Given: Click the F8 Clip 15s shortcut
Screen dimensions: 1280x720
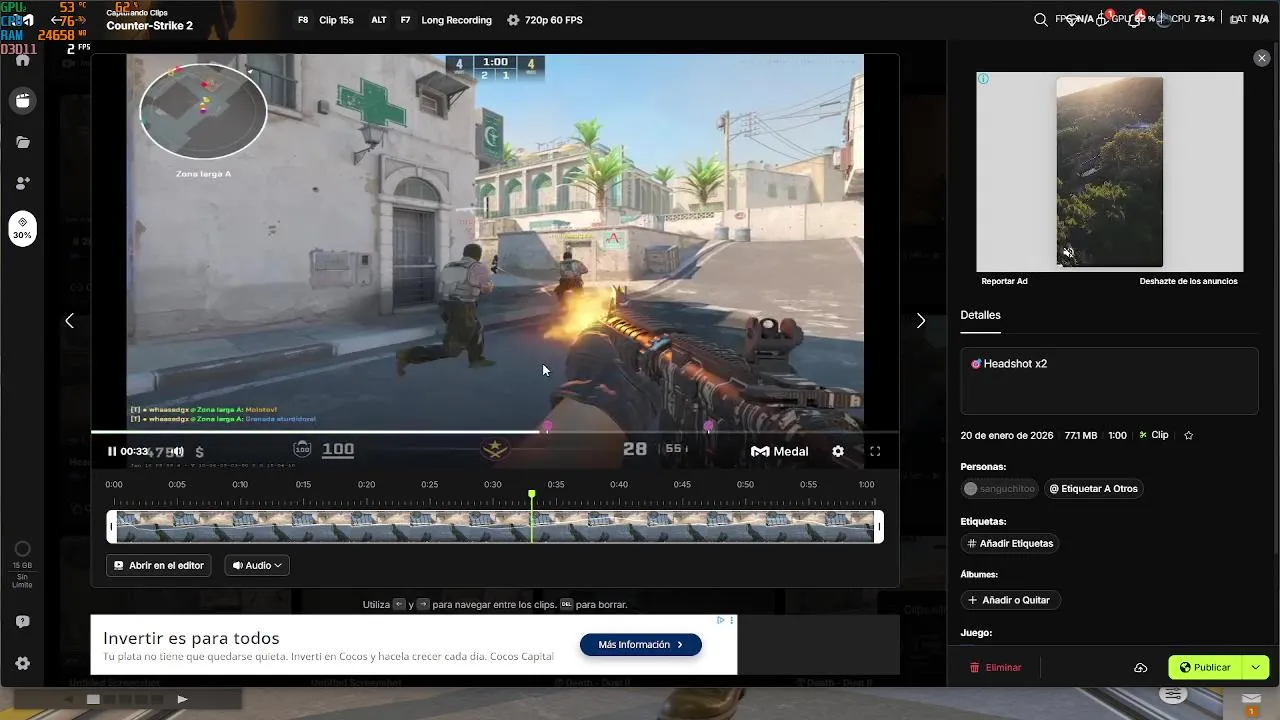Looking at the screenshot, I should (x=325, y=20).
